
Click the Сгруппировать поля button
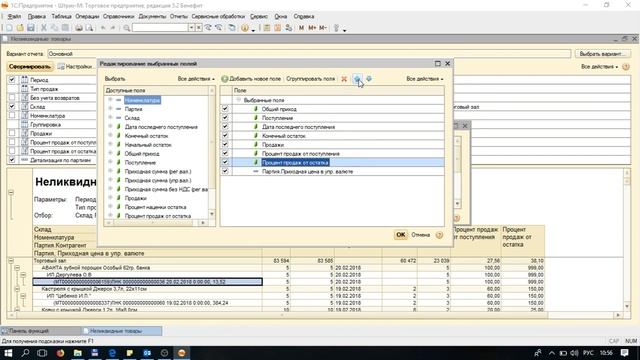310,79
